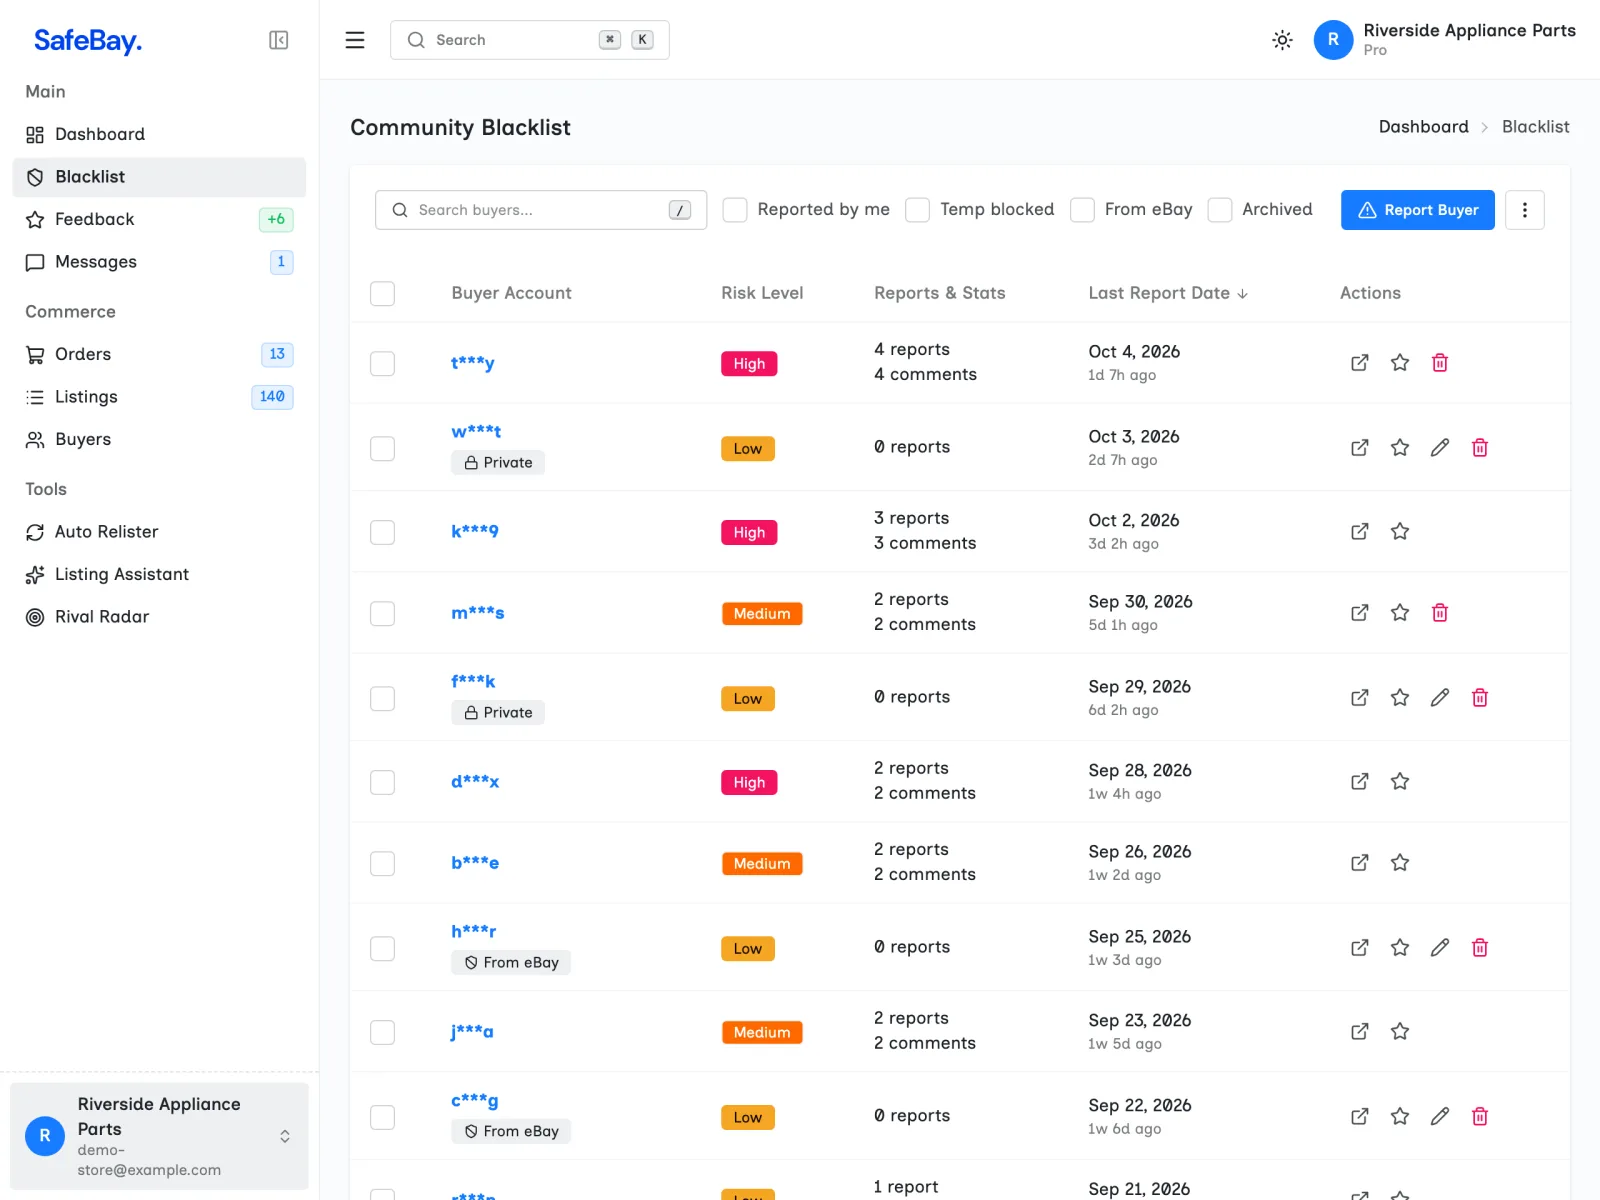Check the From eBay filter

coord(1082,210)
